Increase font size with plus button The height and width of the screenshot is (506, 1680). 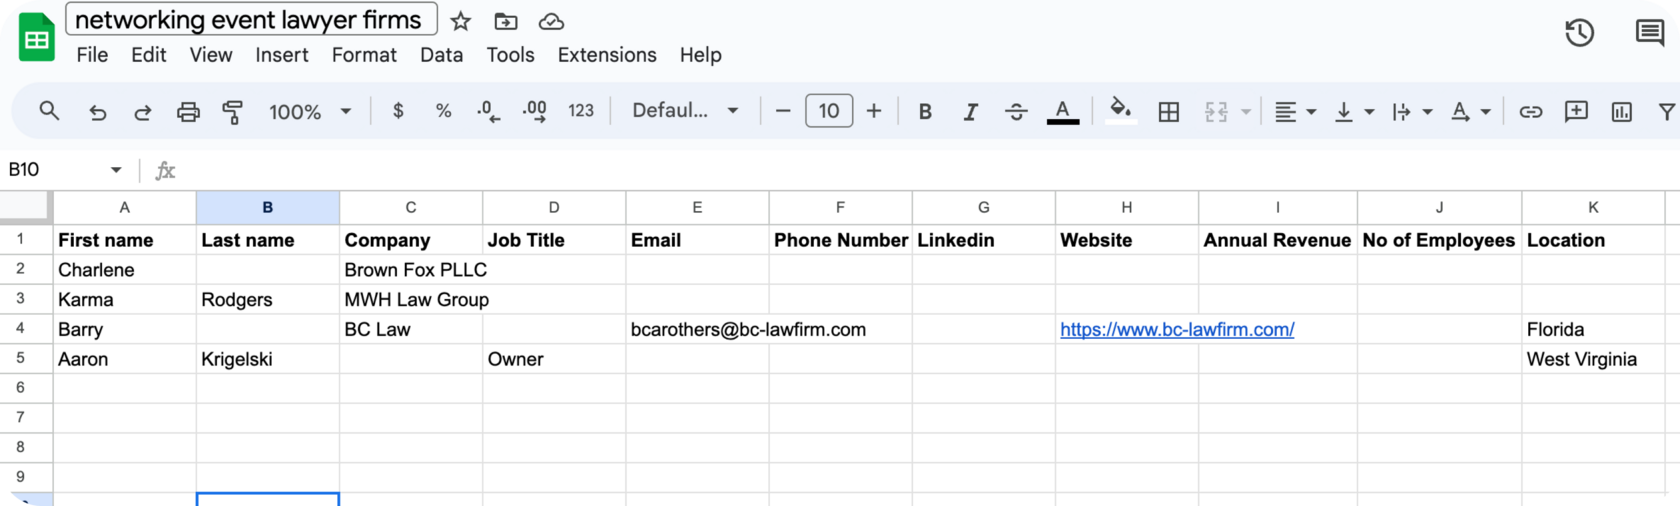click(874, 111)
